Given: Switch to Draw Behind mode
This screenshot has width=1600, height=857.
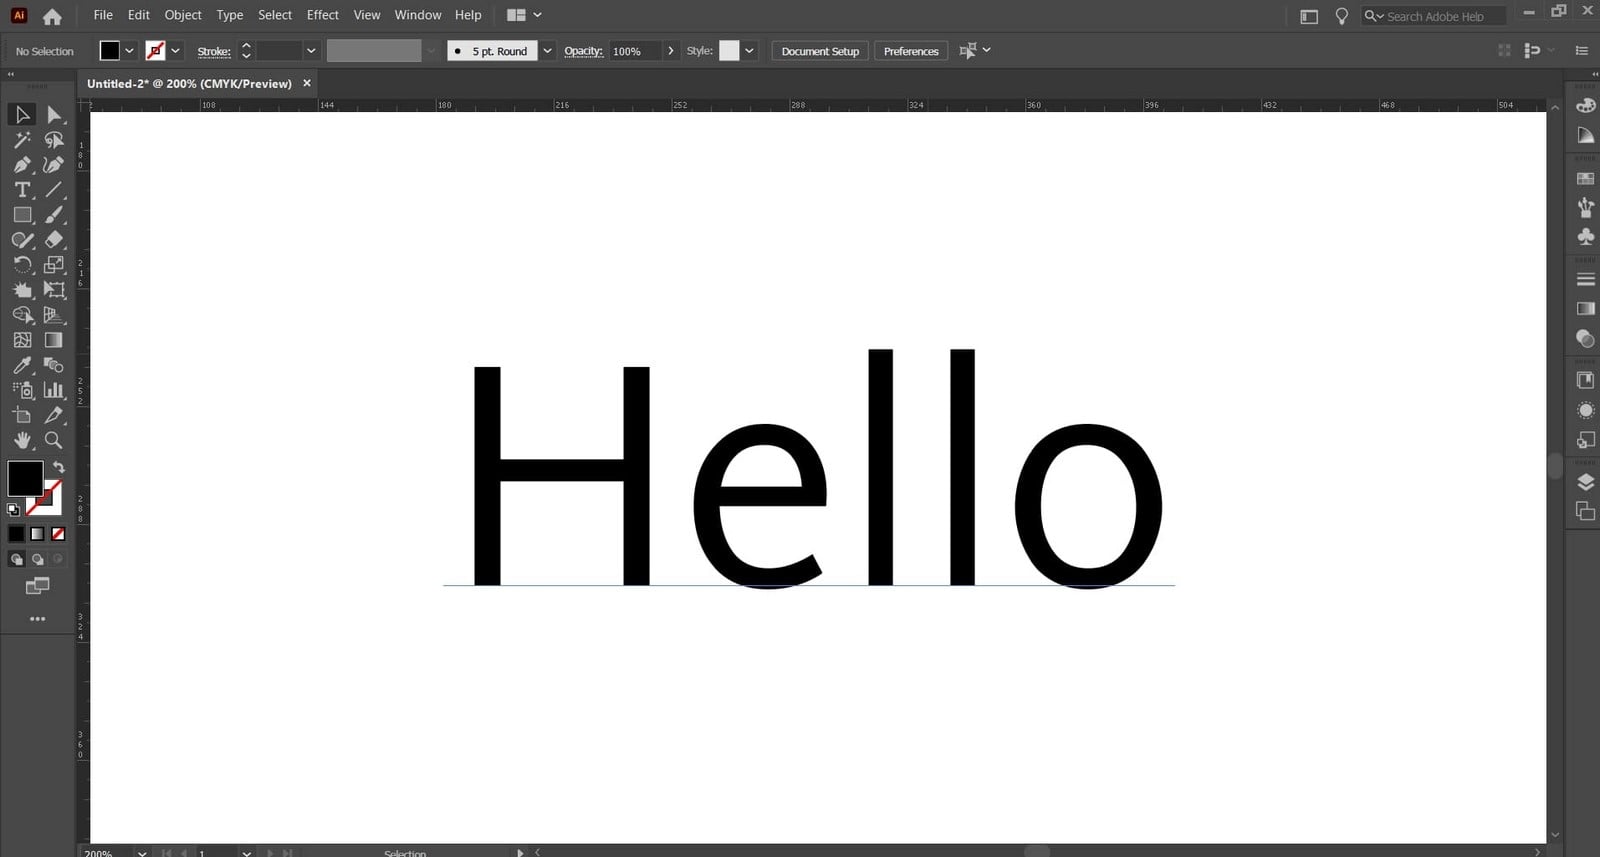Looking at the screenshot, I should pos(37,560).
